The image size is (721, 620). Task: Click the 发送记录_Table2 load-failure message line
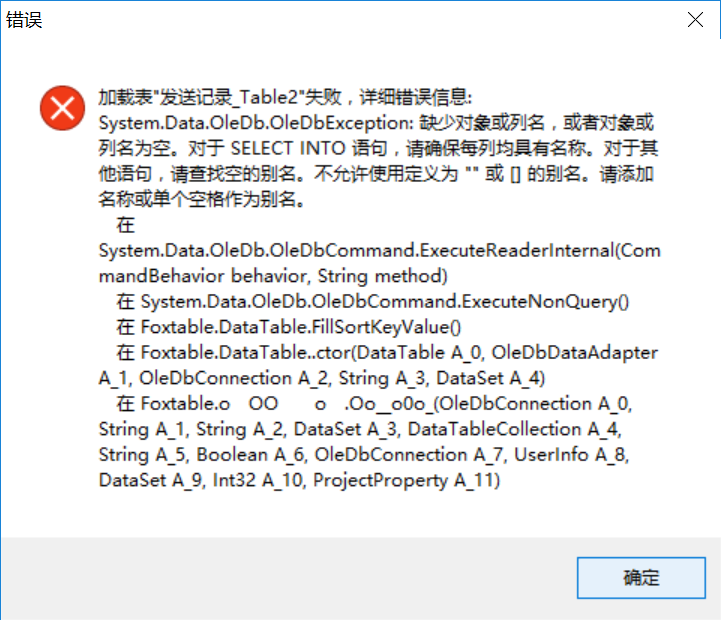pos(285,97)
